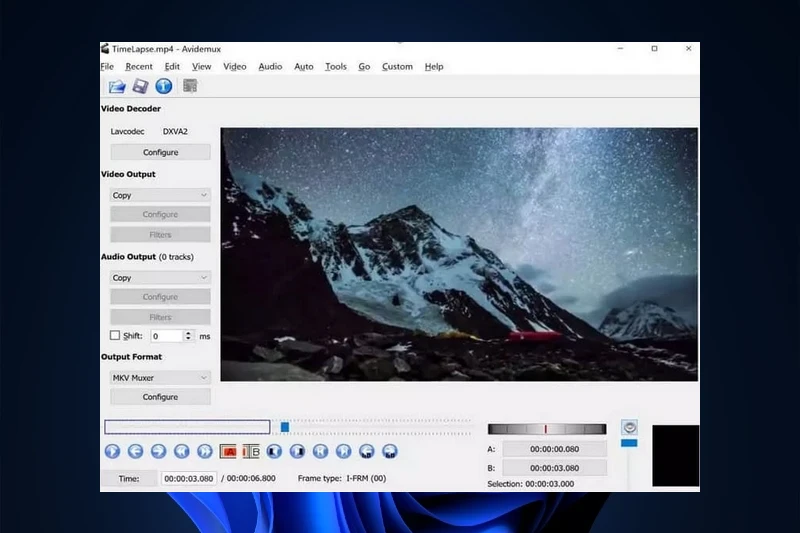This screenshot has width=800, height=533.
Task: Open the Custom menu
Action: coord(397,66)
